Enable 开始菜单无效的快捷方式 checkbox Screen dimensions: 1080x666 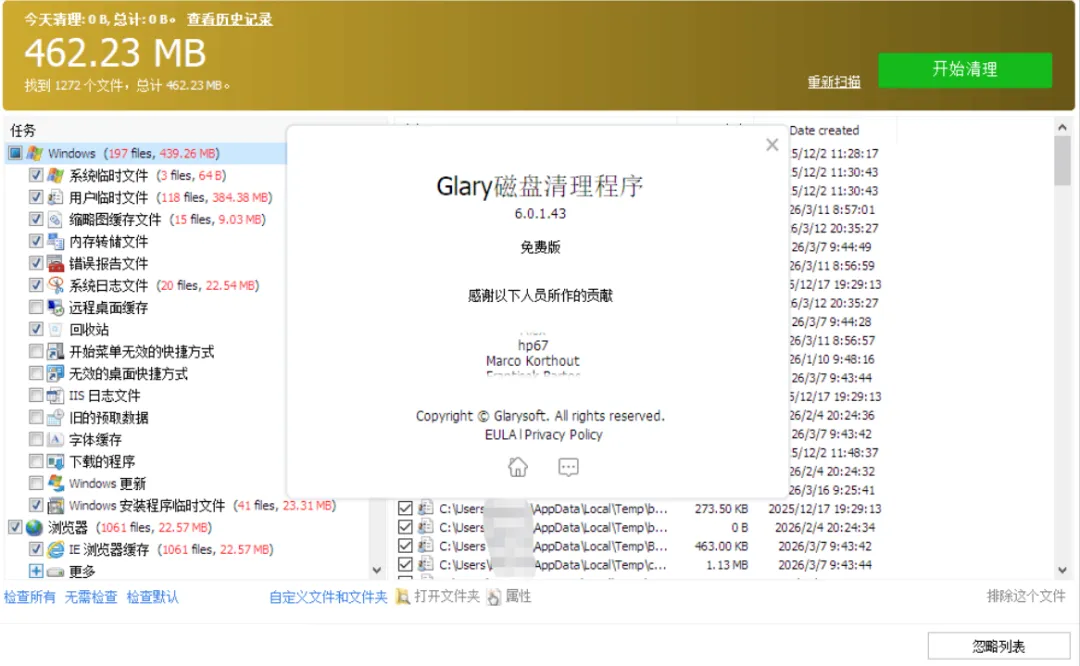(x=36, y=351)
